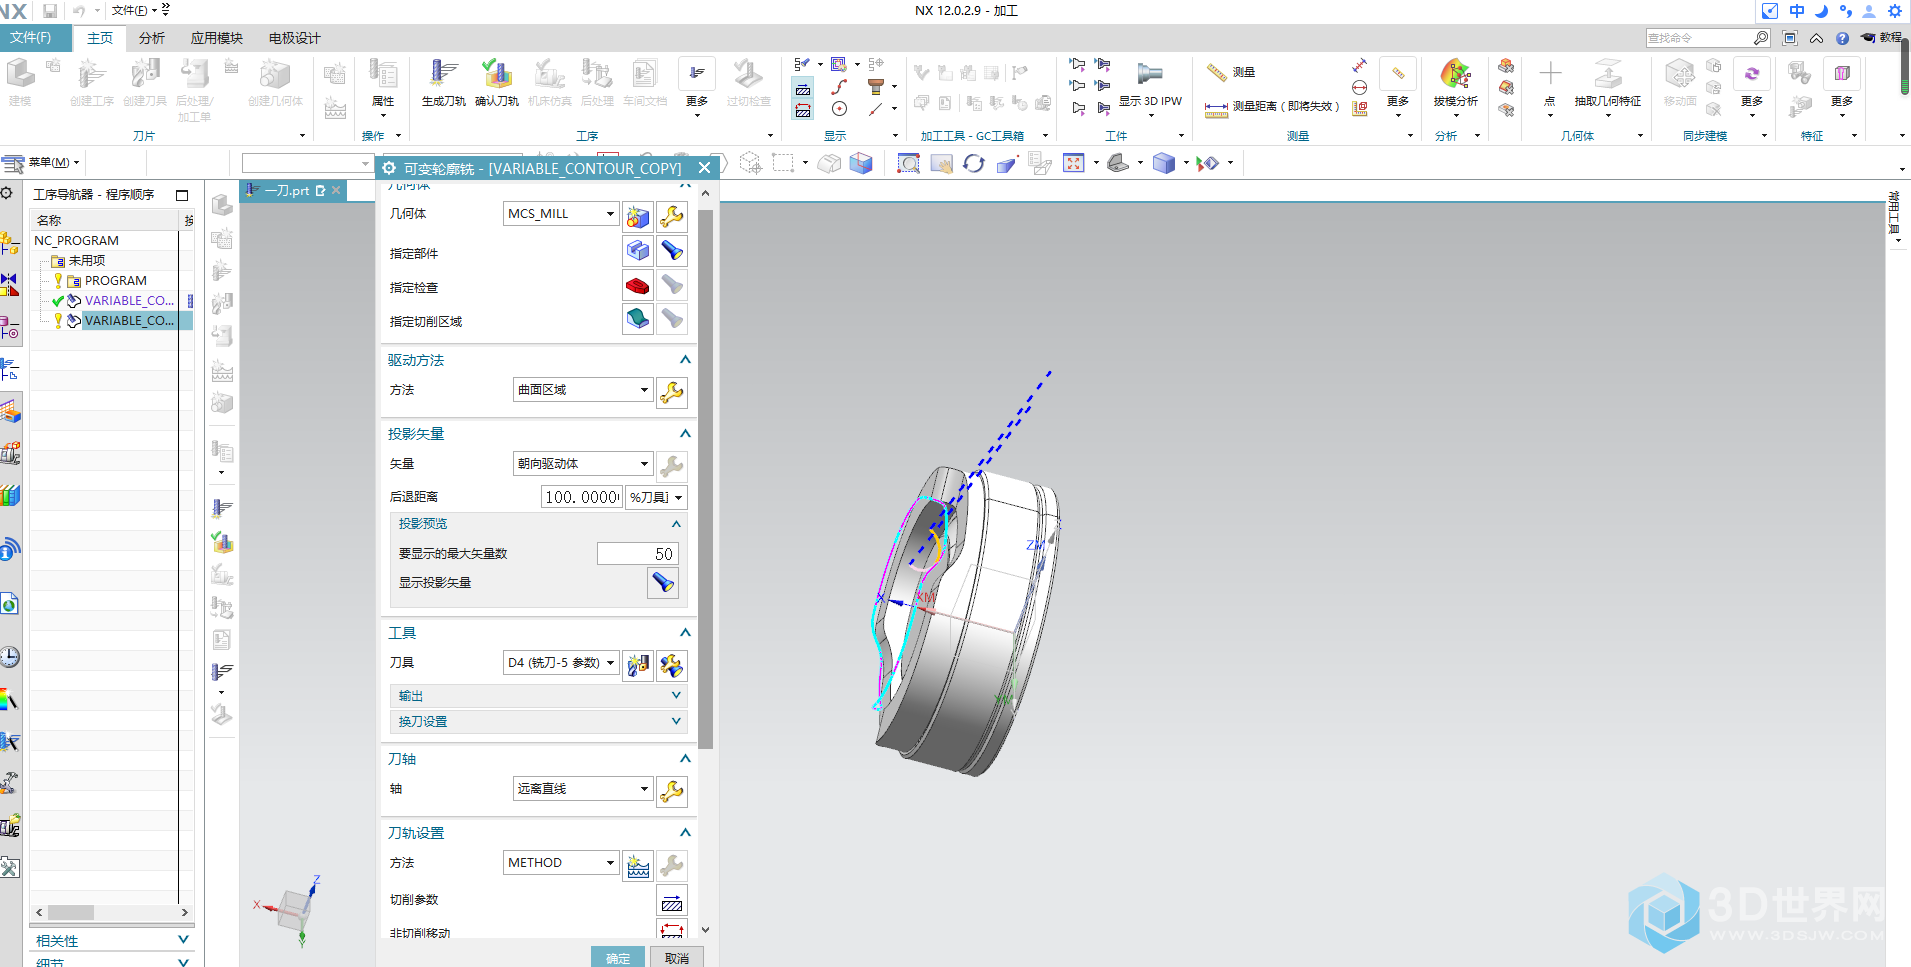Select the 未用项 node in navigator
Viewport: 1911px width, 967px height.
click(x=87, y=260)
